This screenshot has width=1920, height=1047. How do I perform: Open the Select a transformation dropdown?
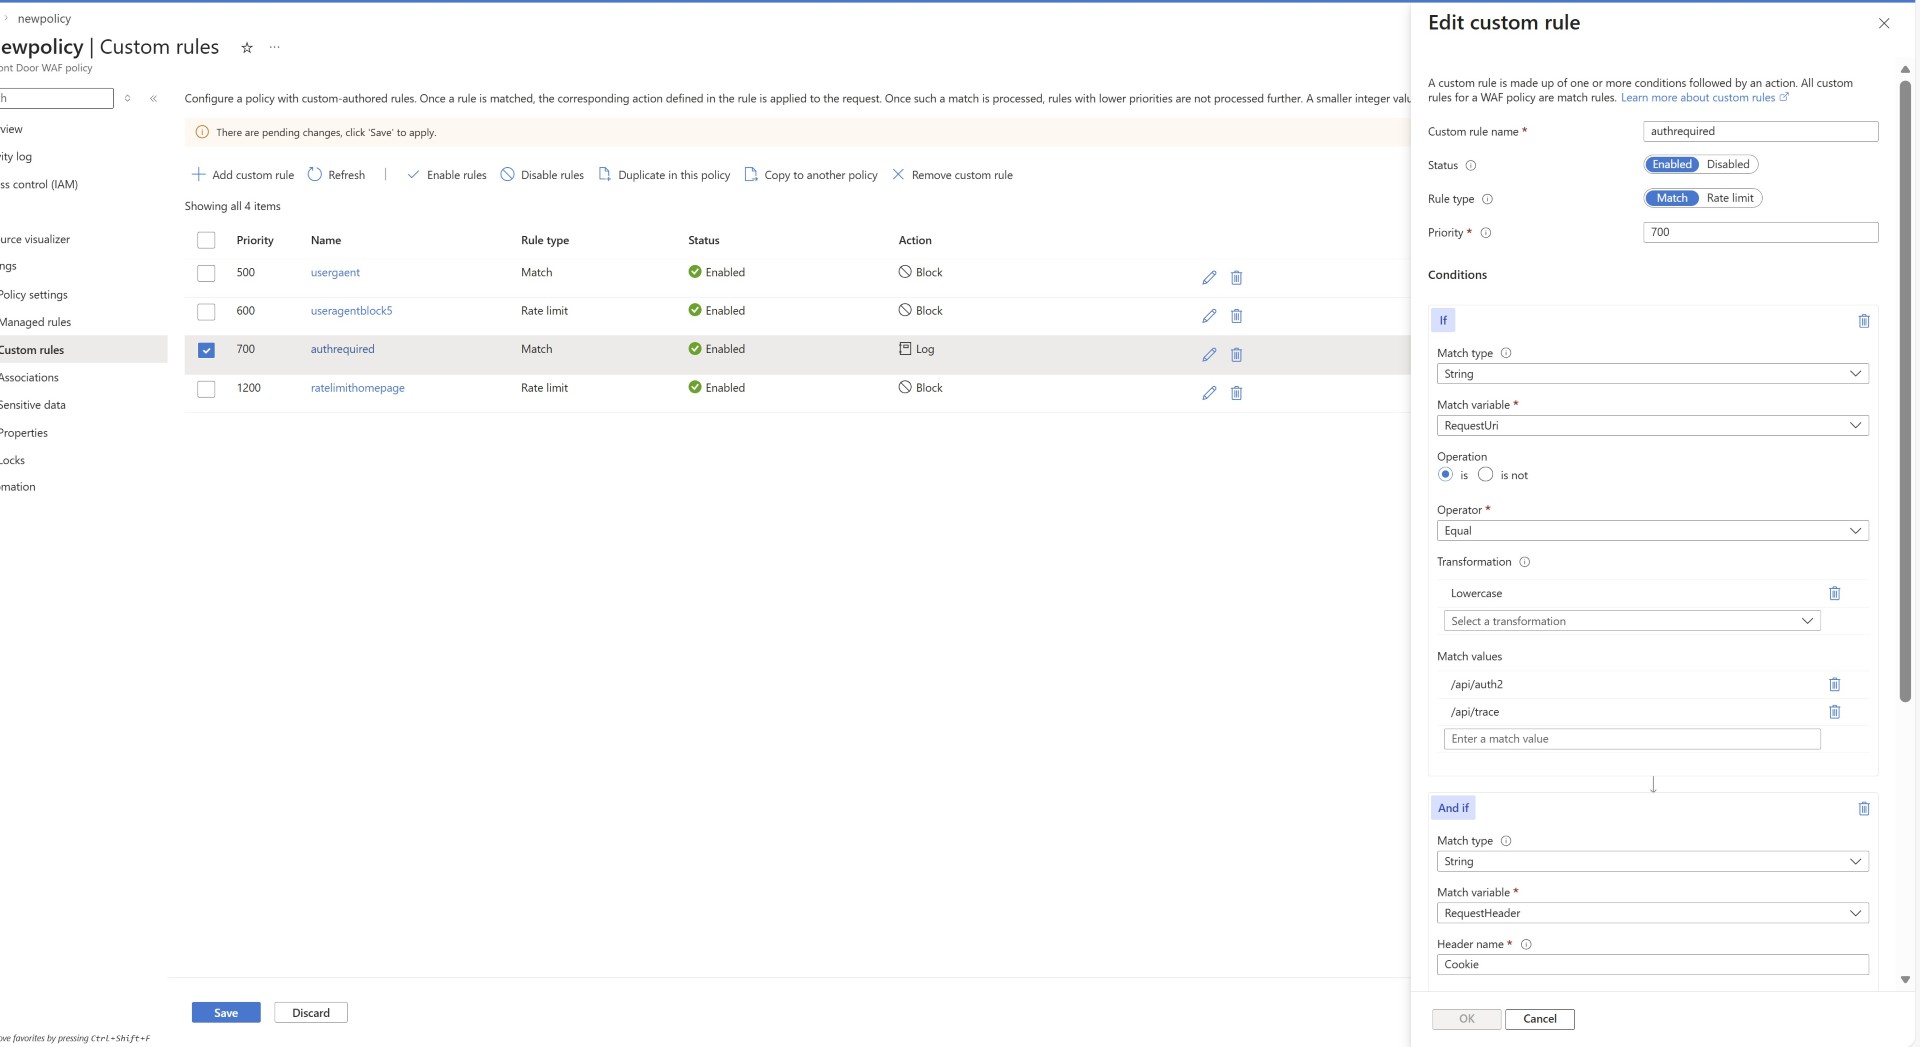tap(1632, 621)
